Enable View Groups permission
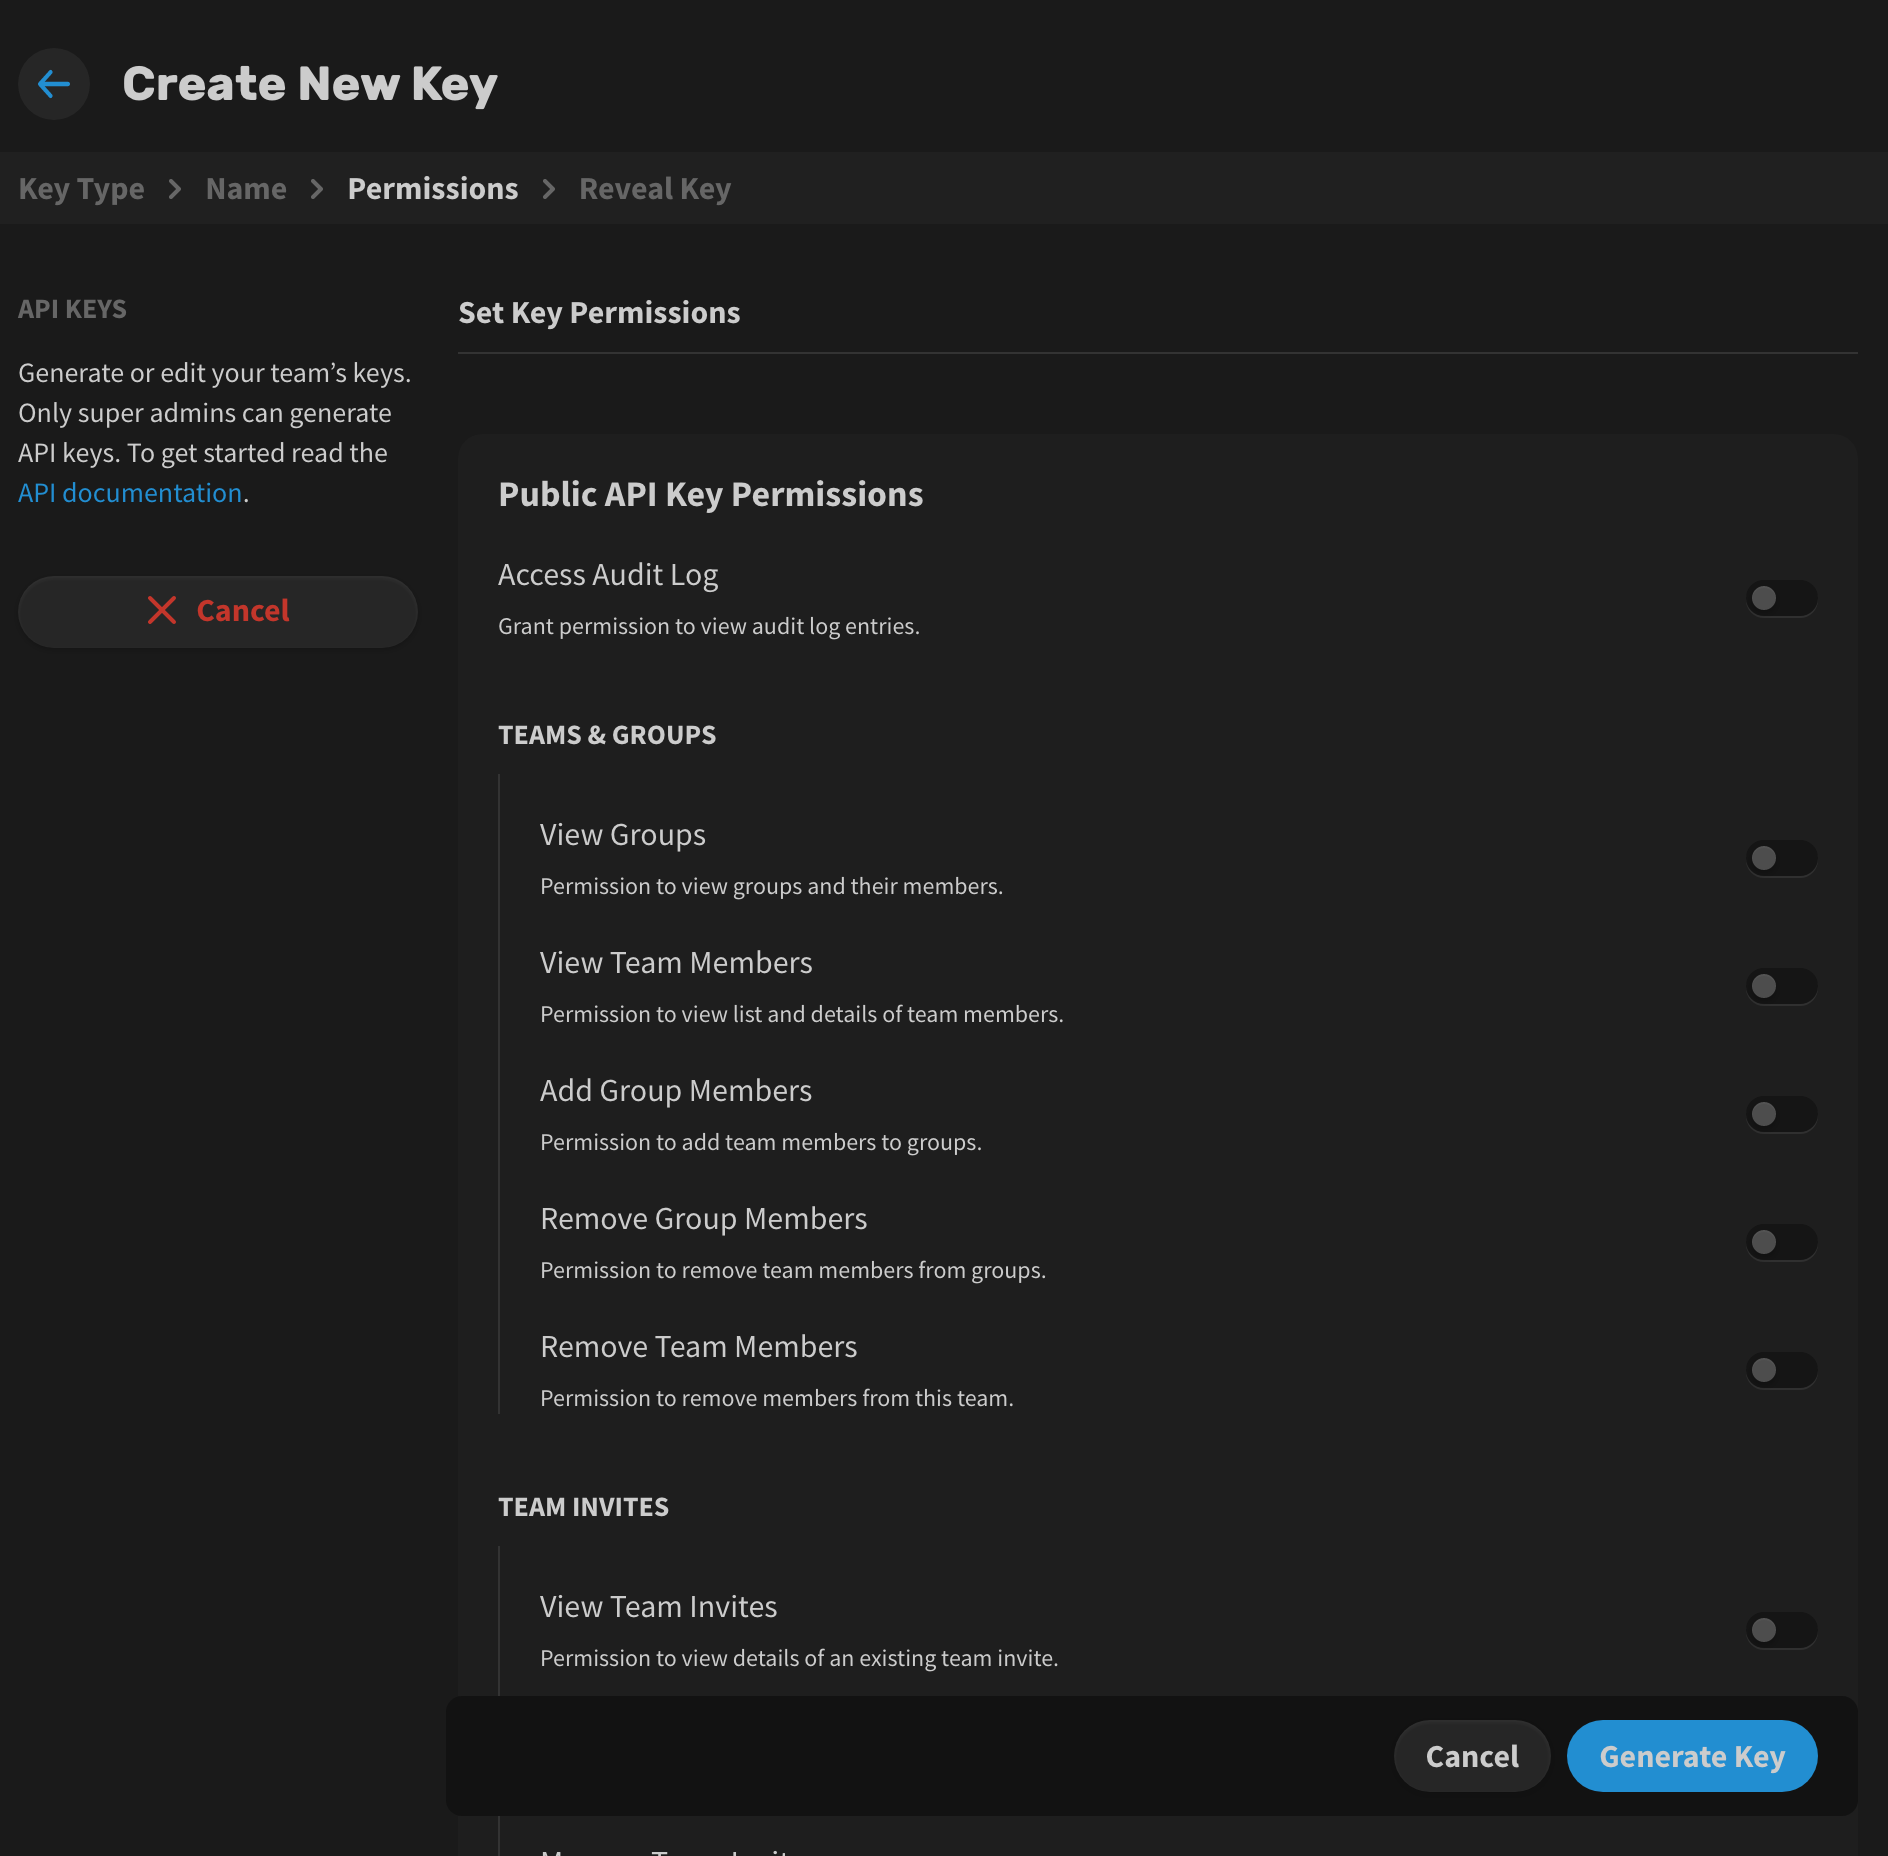This screenshot has height=1856, width=1888. tap(1781, 858)
